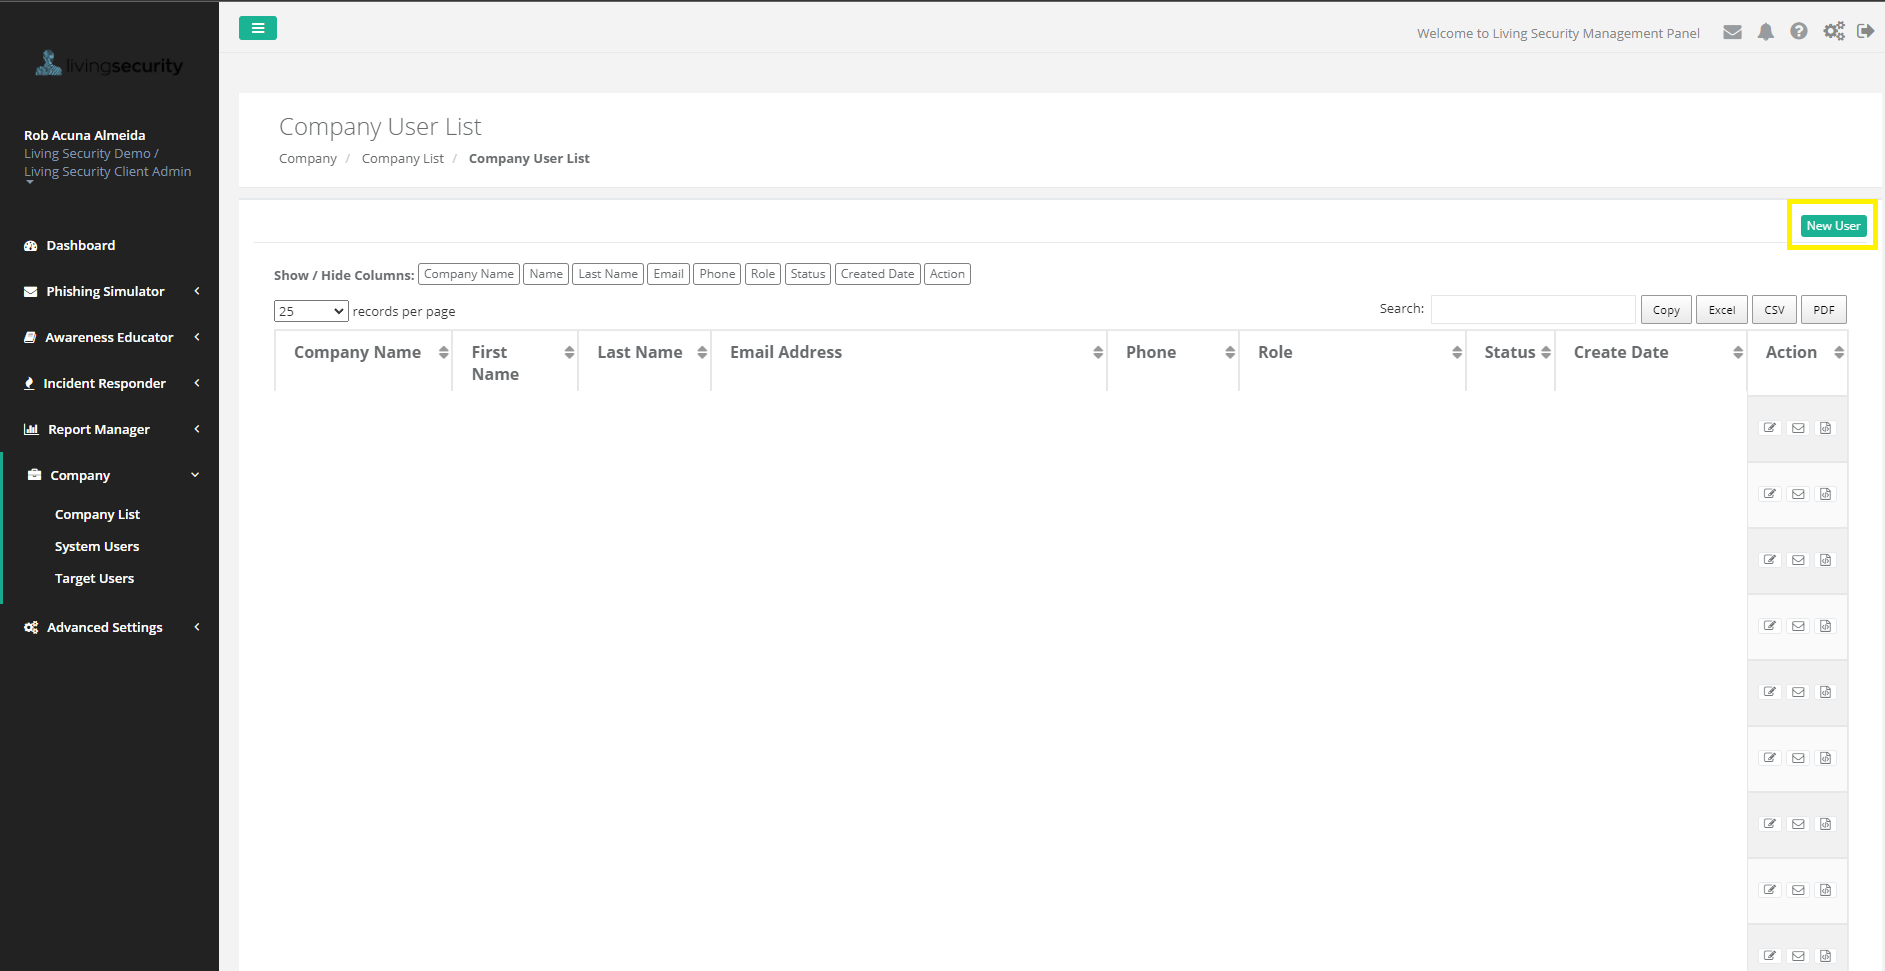
Task: Toggle the Name column visibility button
Action: point(546,274)
